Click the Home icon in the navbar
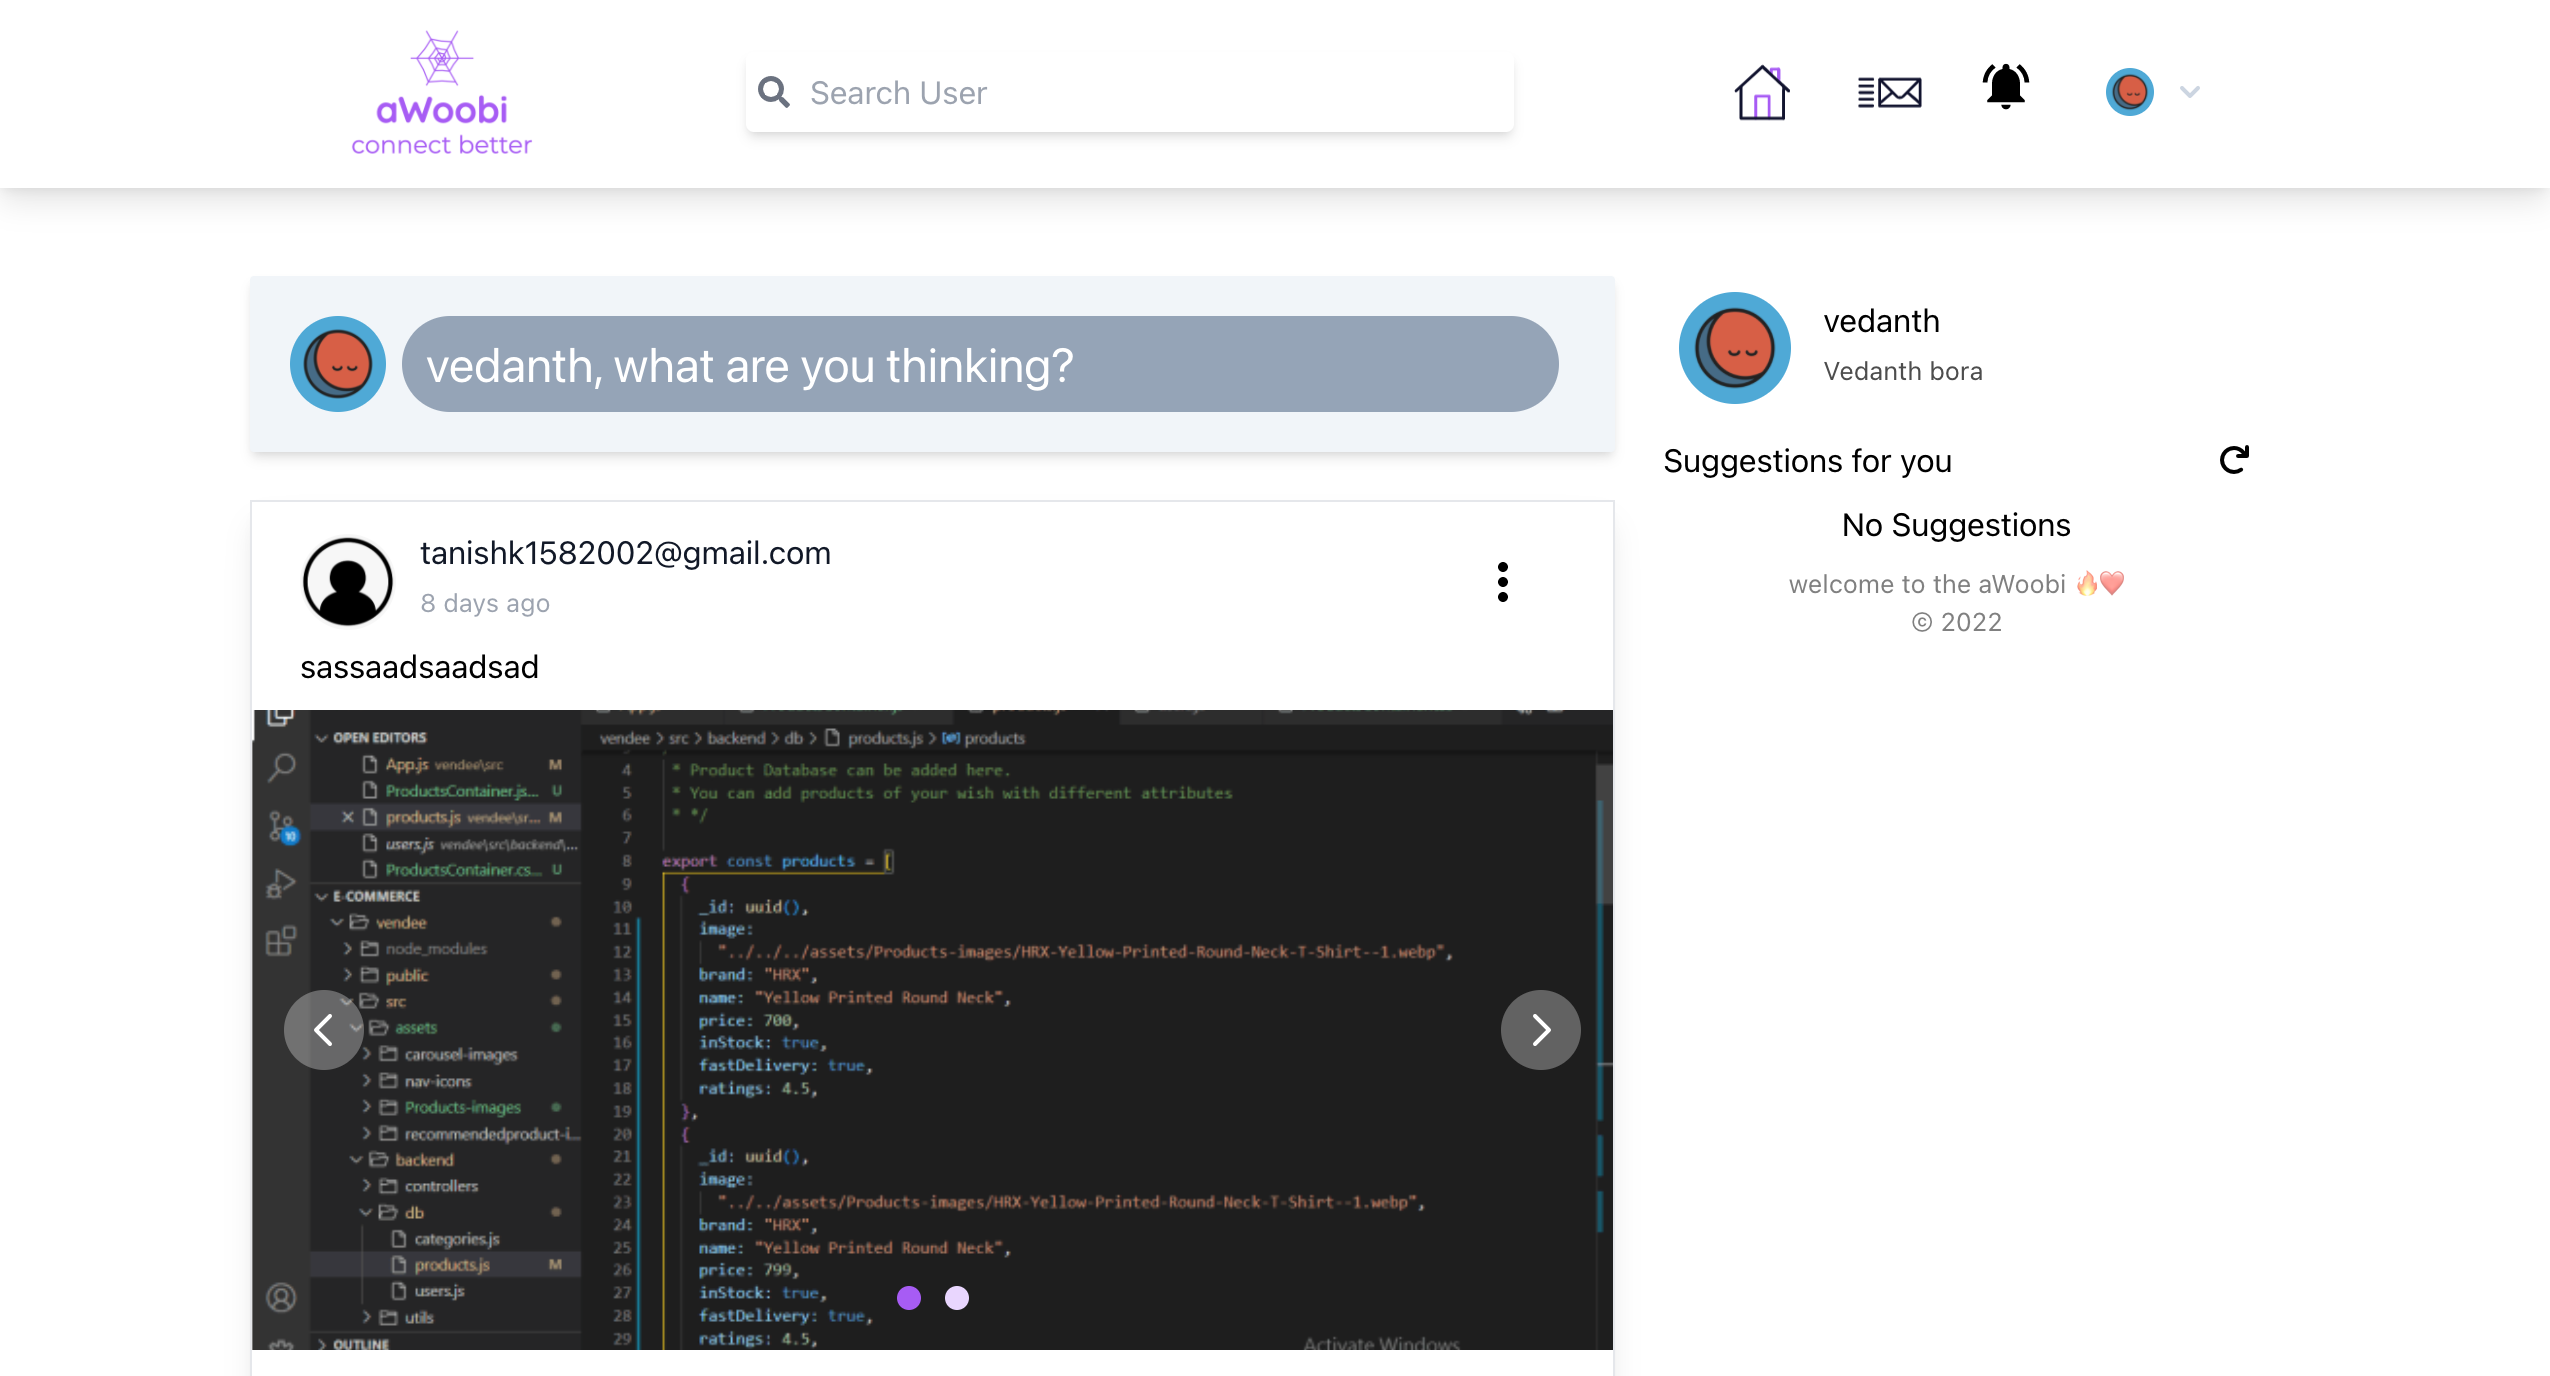Viewport: 2550px width, 1376px height. coord(1761,92)
